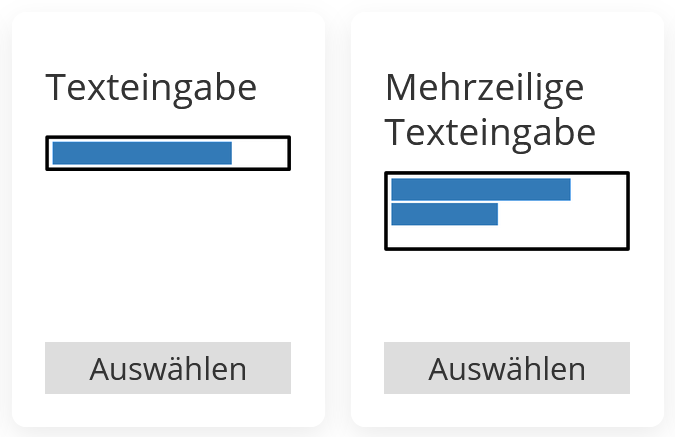Click the Mehrzeilige Texteingabe heading
675x437 pixels.
[490, 110]
